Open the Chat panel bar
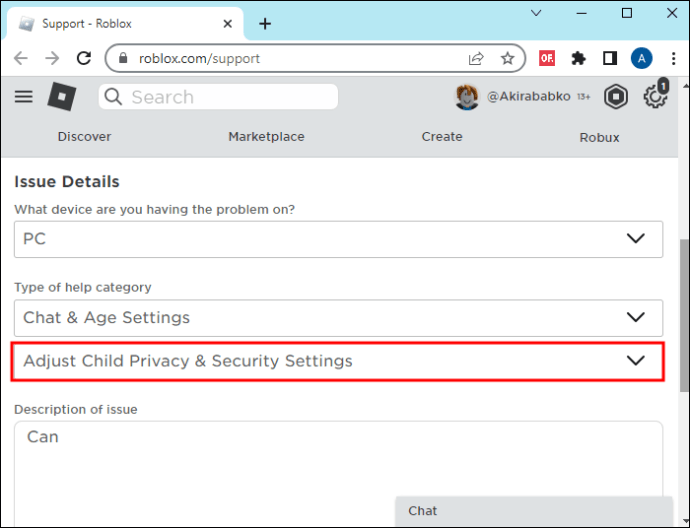Screen dimensions: 690x528 tap(534, 511)
